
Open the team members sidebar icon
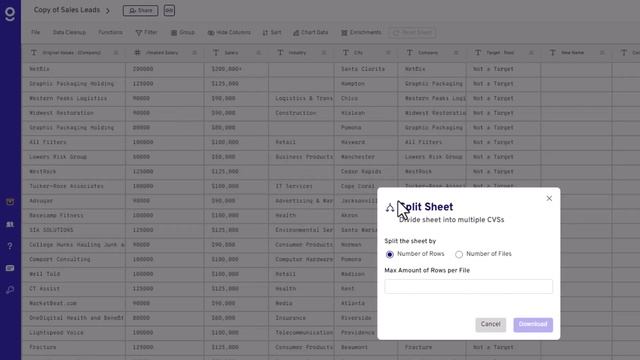click(10, 224)
